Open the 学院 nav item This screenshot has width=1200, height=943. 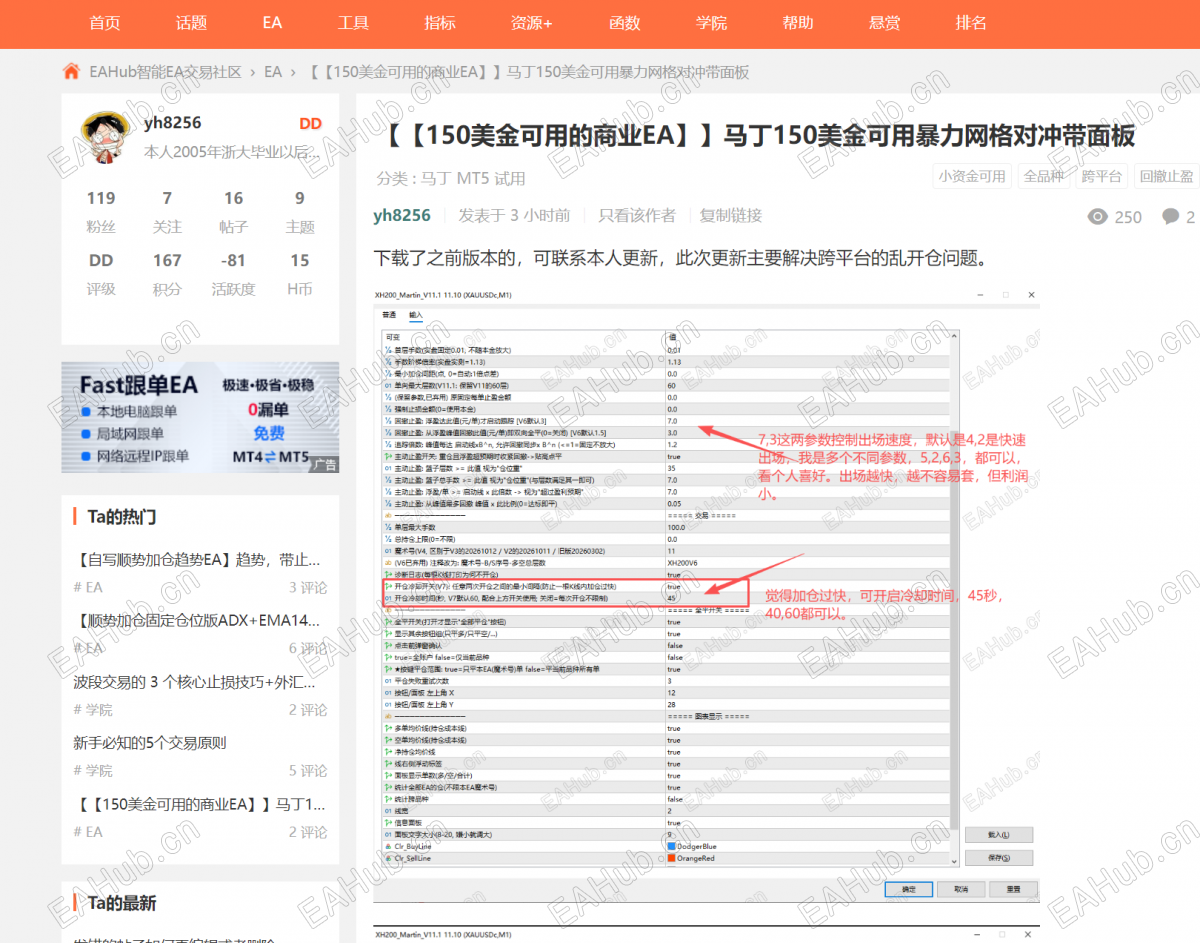(x=711, y=22)
